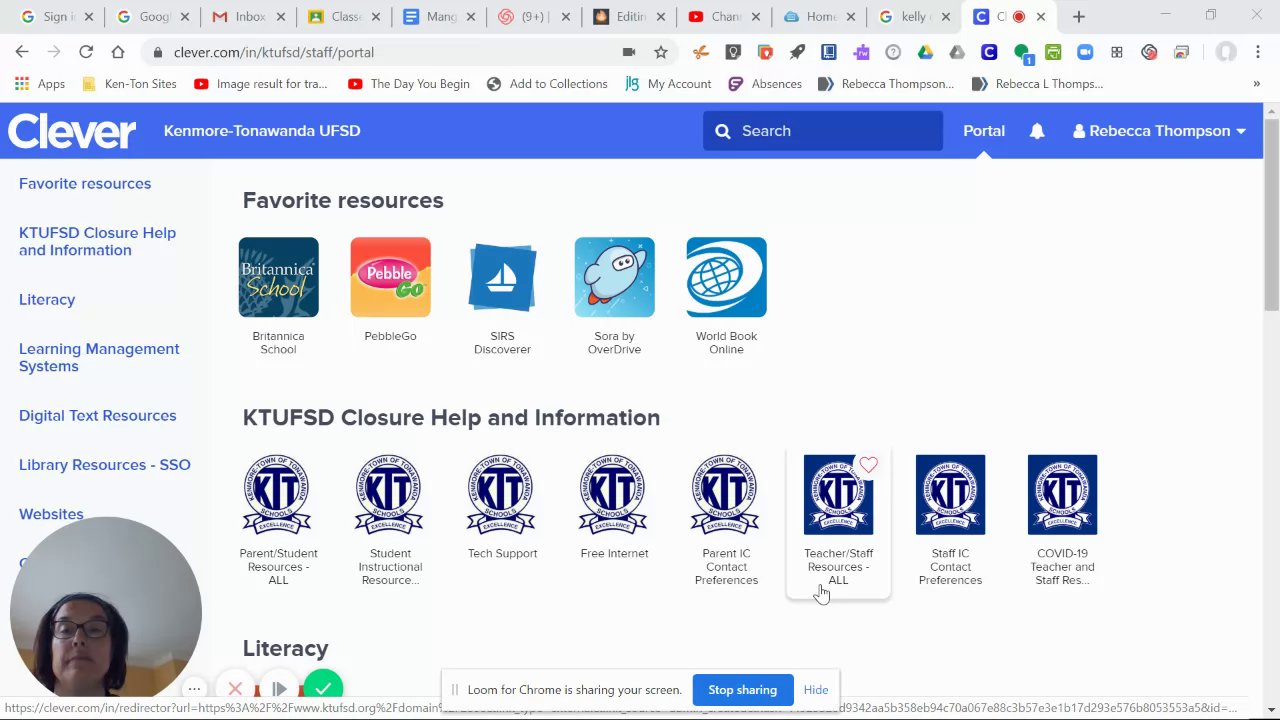Open Student Instructional Resource tile

click(390, 520)
